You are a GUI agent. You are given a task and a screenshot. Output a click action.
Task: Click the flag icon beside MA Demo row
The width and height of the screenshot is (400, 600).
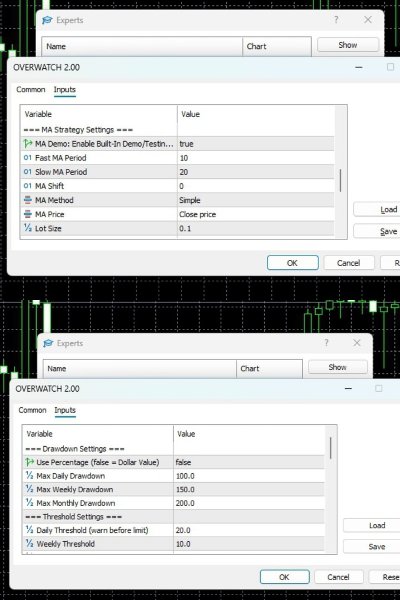coord(28,144)
